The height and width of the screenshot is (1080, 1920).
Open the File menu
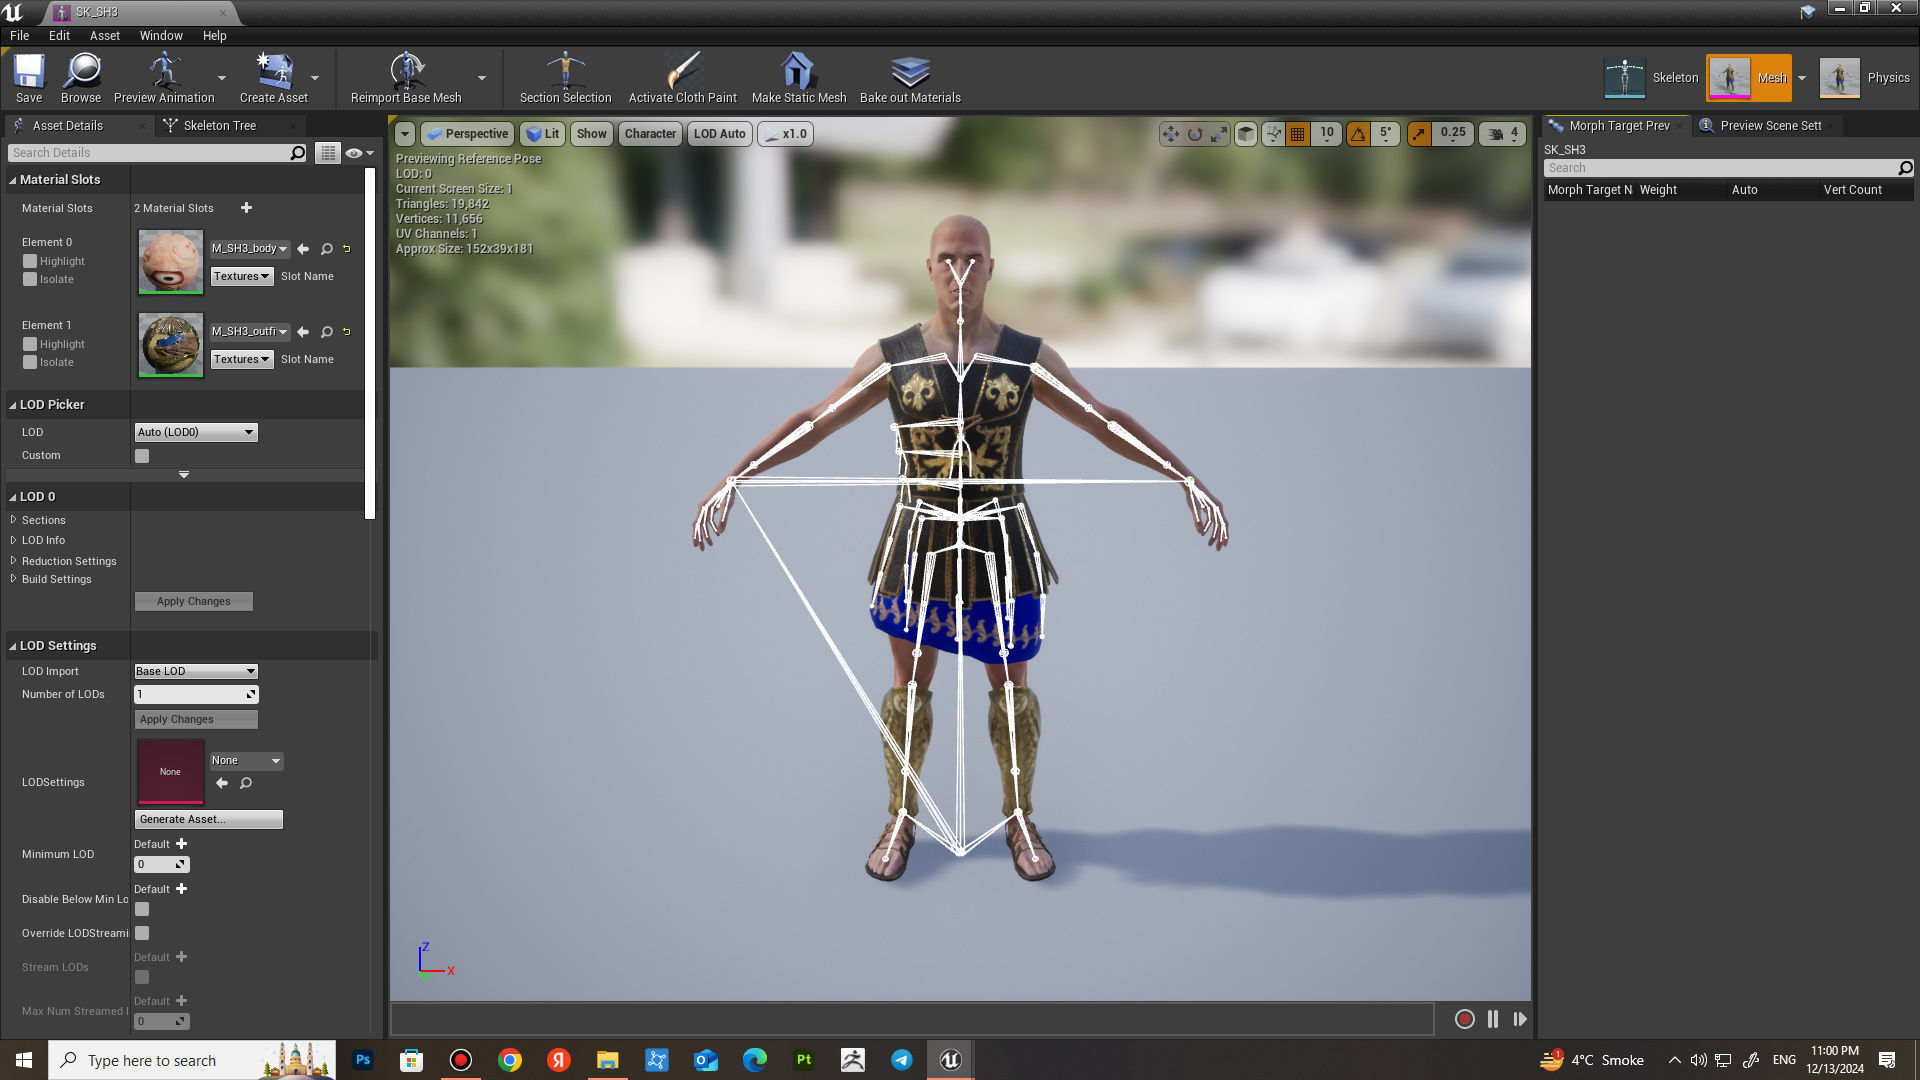[x=19, y=36]
